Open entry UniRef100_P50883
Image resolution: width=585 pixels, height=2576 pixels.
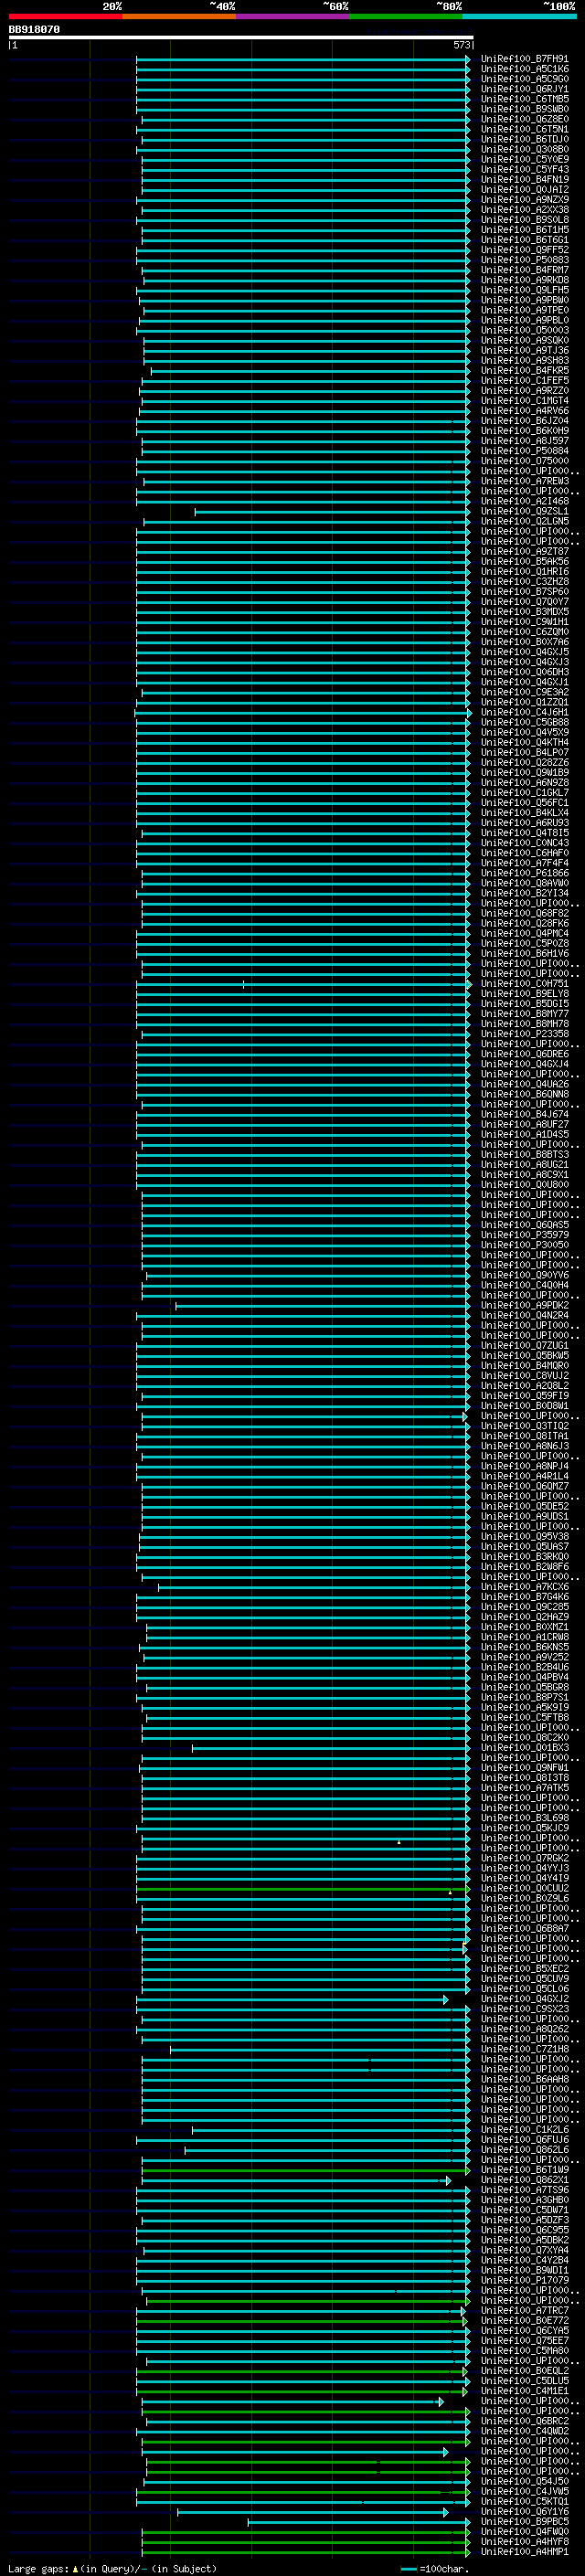tap(524, 260)
